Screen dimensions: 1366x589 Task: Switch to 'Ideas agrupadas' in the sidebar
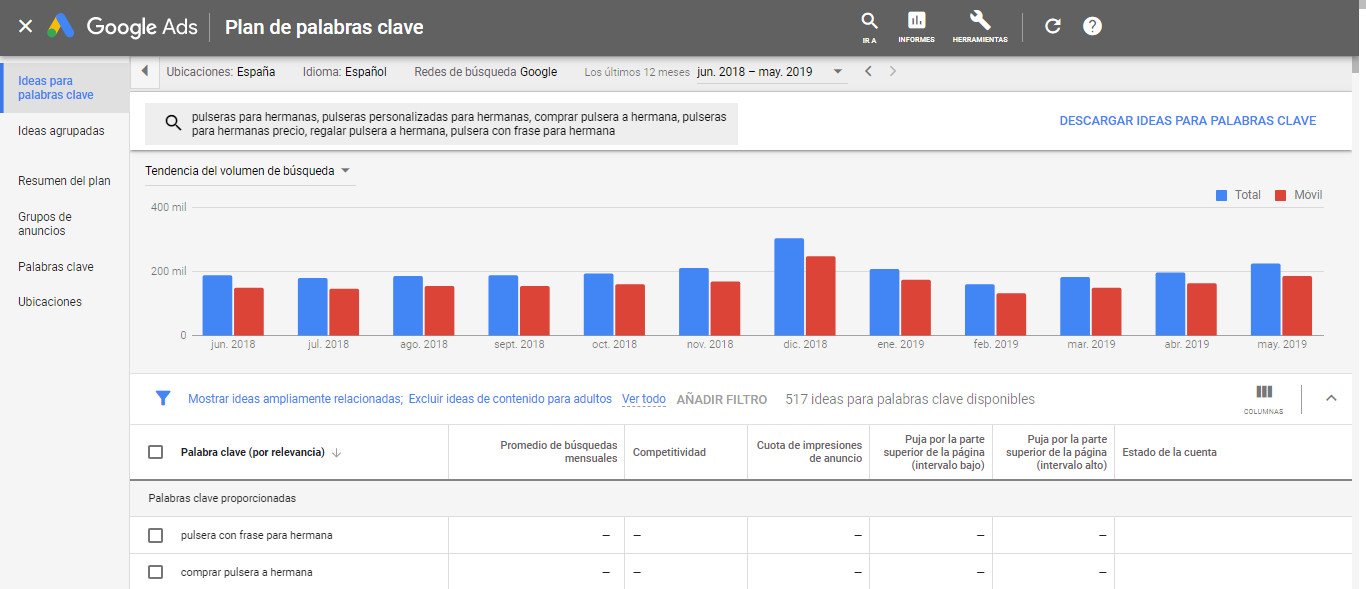[60, 130]
